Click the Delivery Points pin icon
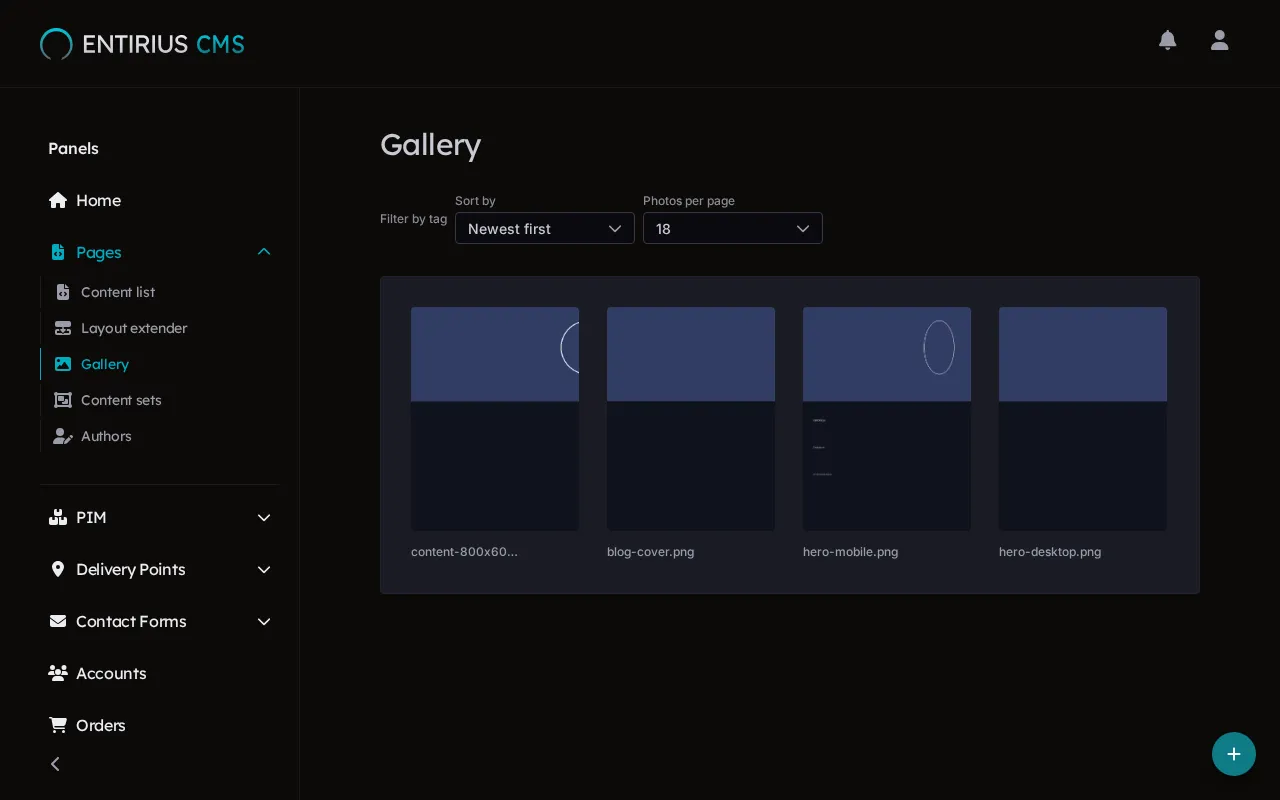 (x=58, y=569)
